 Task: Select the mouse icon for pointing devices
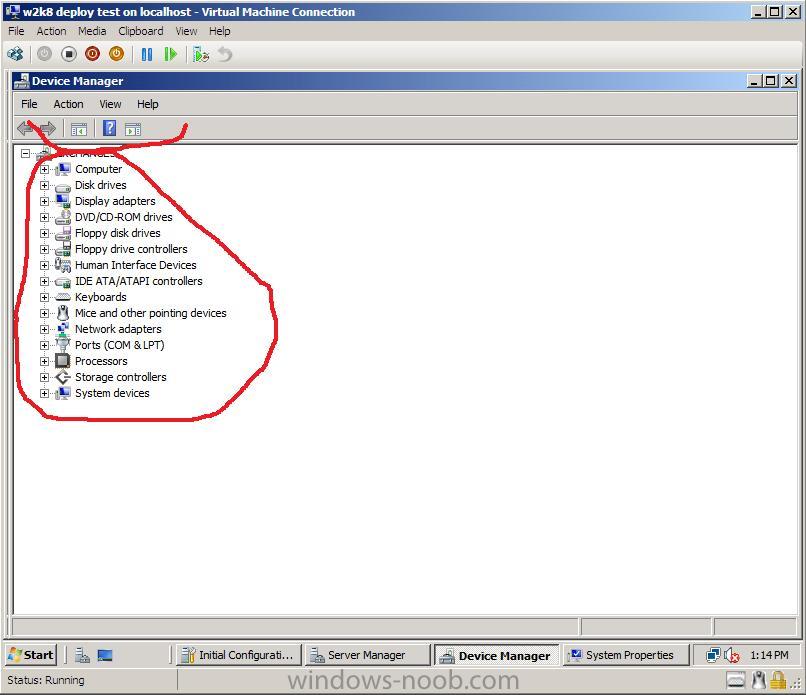pyautogui.click(x=63, y=313)
